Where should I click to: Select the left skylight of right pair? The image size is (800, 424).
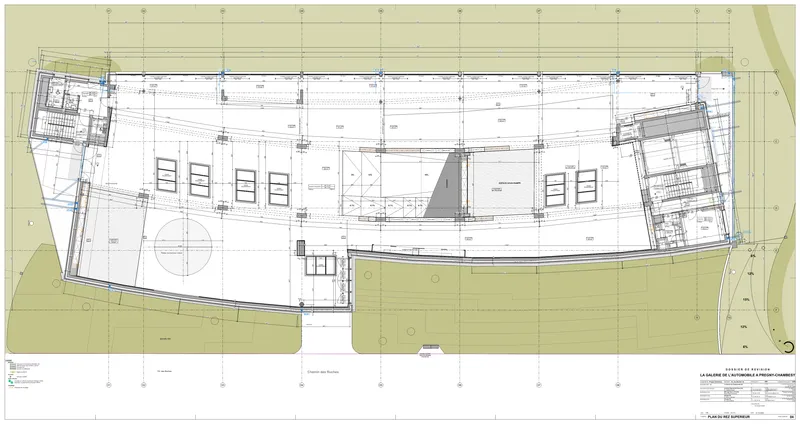coord(554,183)
